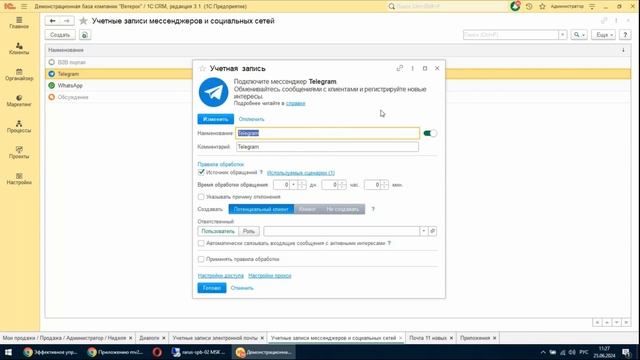Viewport: 640px width, 360px height.
Task: Click the Изменить button
Action: (216, 119)
